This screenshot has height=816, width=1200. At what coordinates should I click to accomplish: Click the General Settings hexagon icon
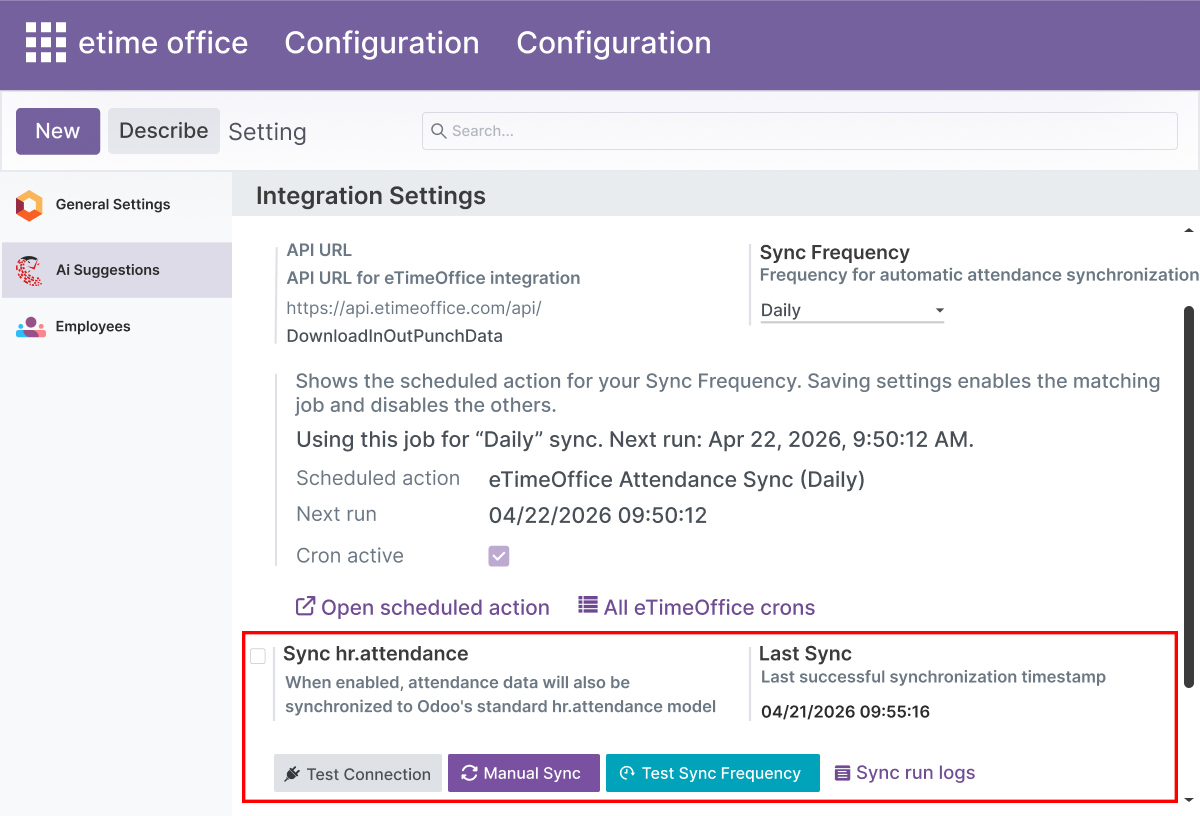30,205
